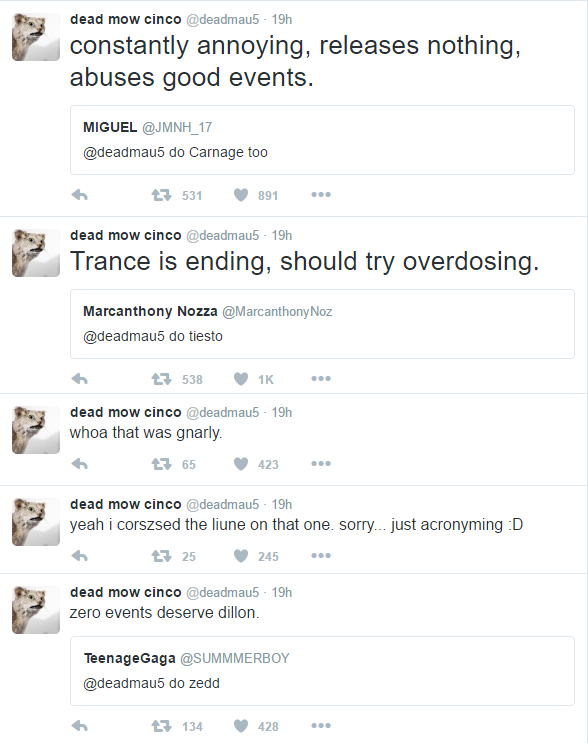Open the @JMNH_17 profile link
The width and height of the screenshot is (588, 750).
point(177,127)
